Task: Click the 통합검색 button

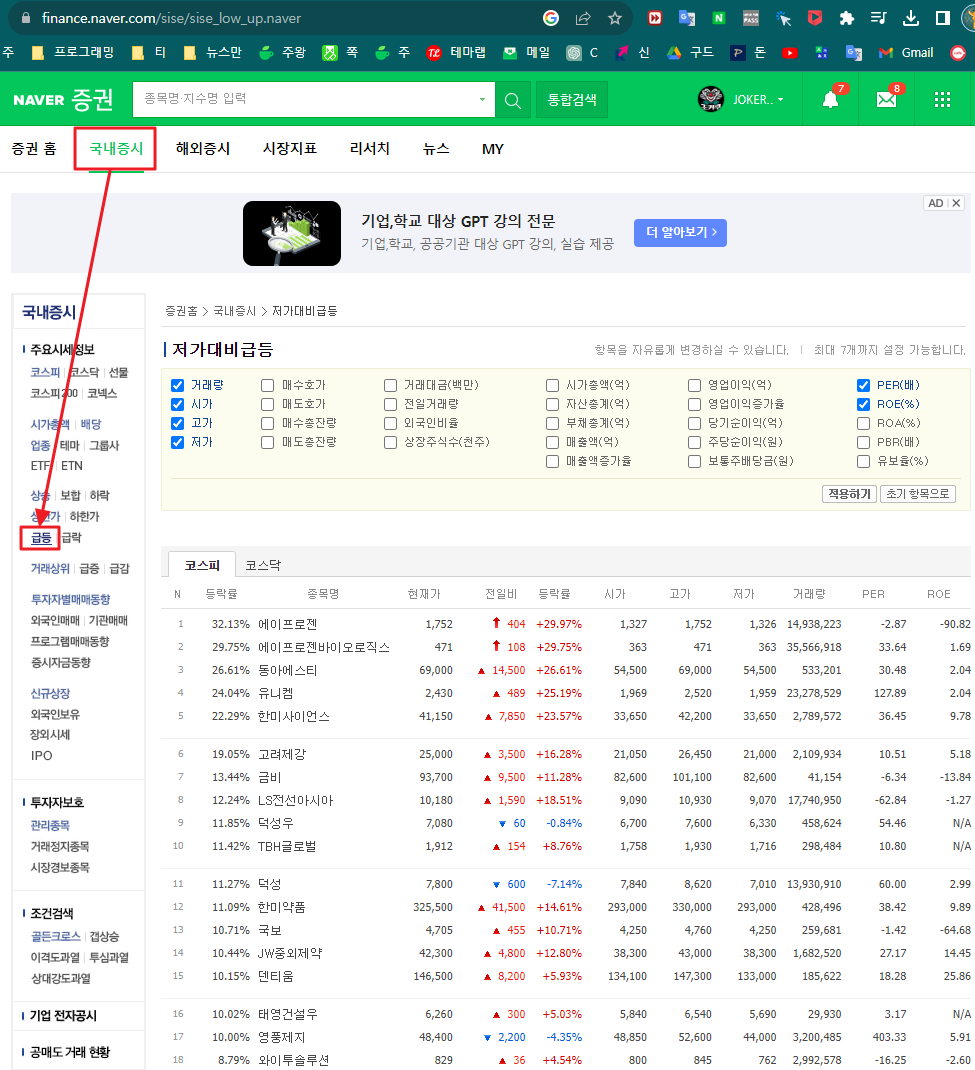Action: (x=572, y=100)
